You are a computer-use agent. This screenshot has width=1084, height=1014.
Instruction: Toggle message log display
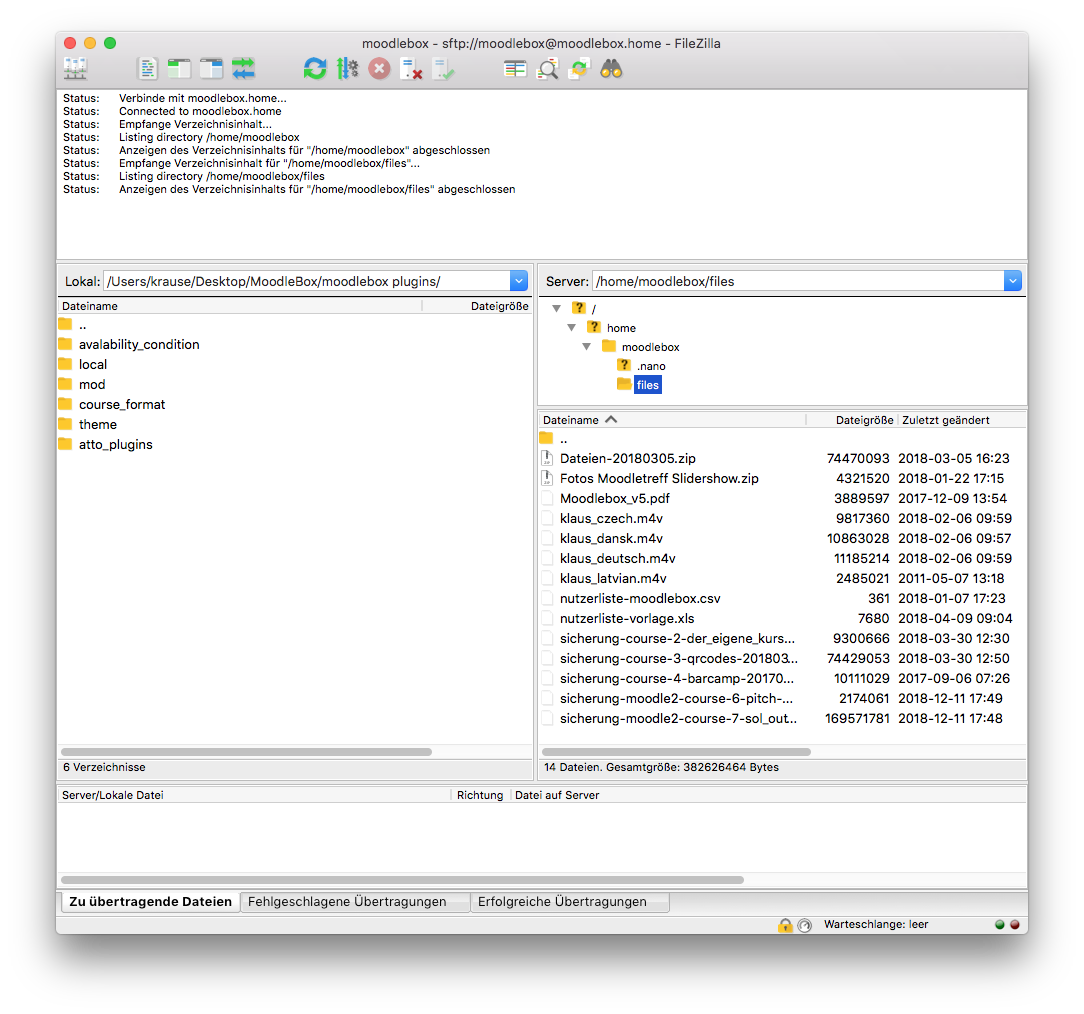147,69
